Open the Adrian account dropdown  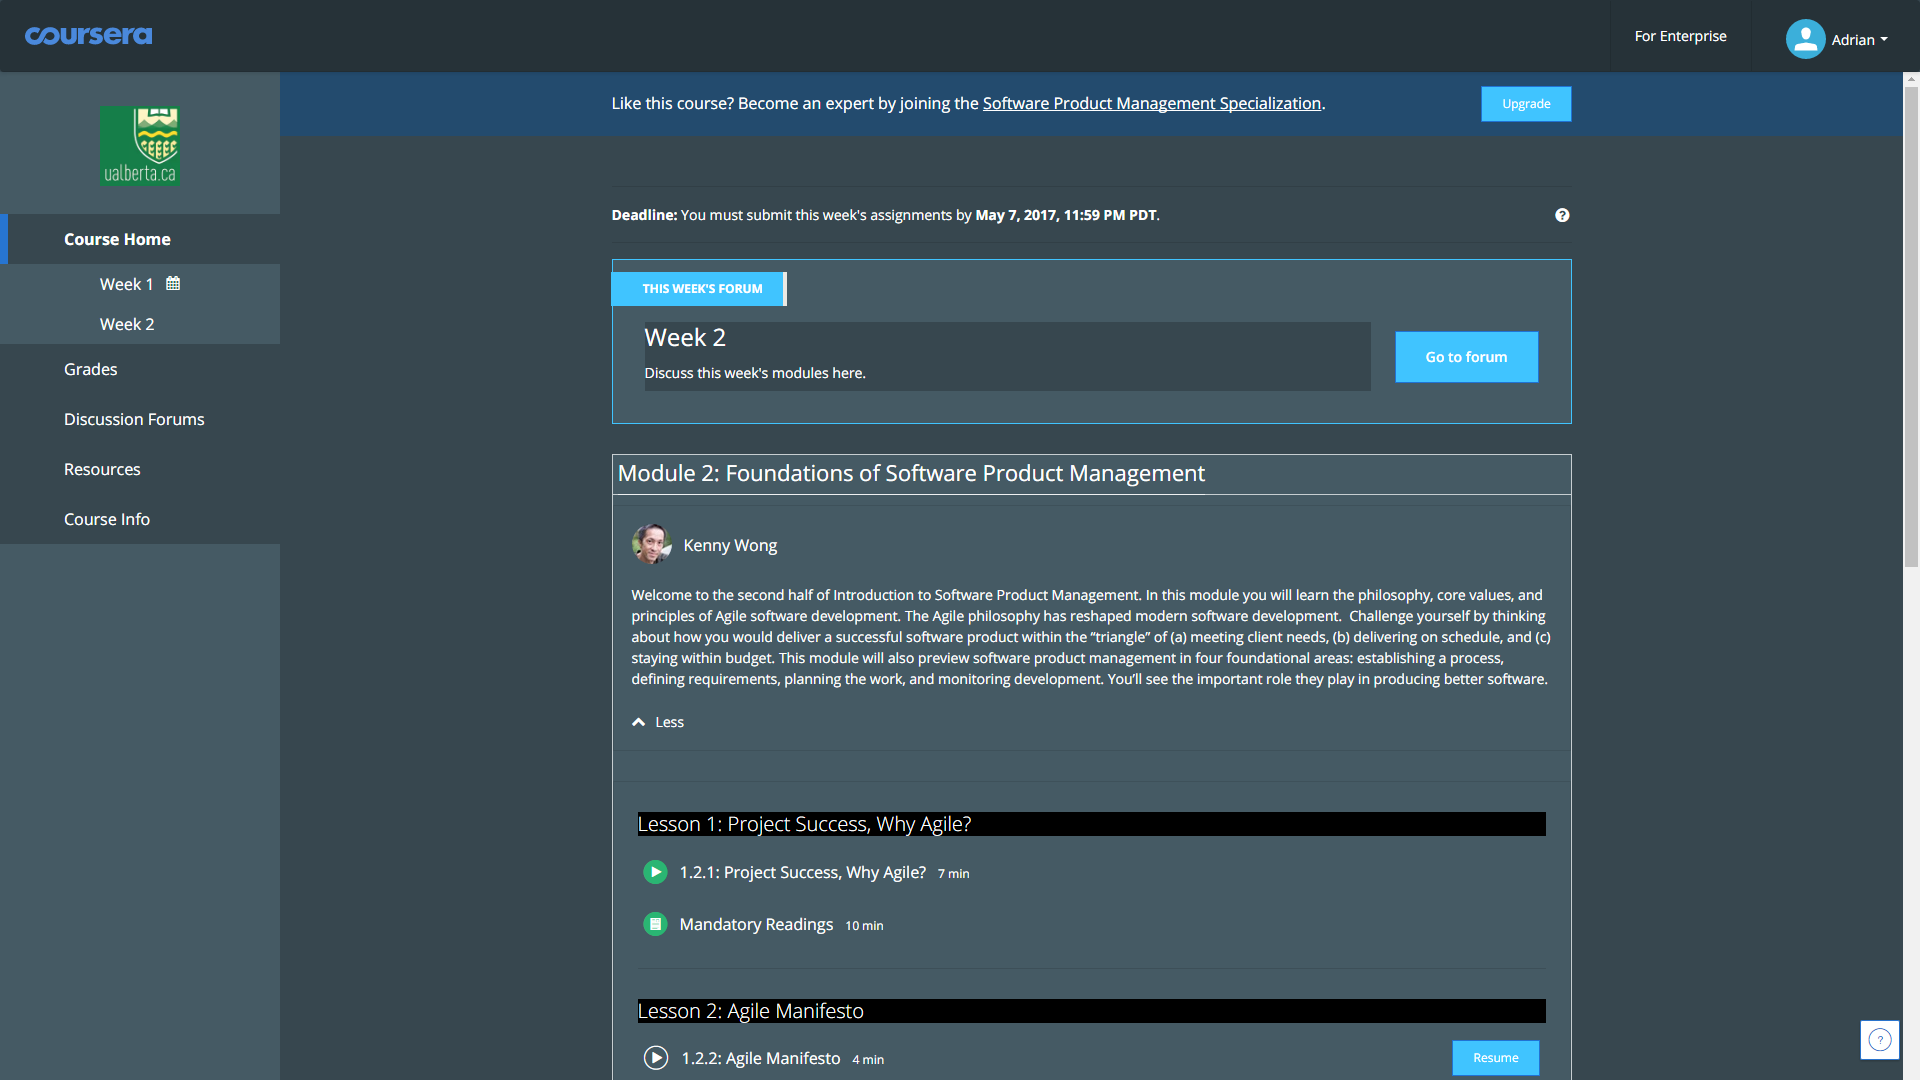pos(1859,40)
